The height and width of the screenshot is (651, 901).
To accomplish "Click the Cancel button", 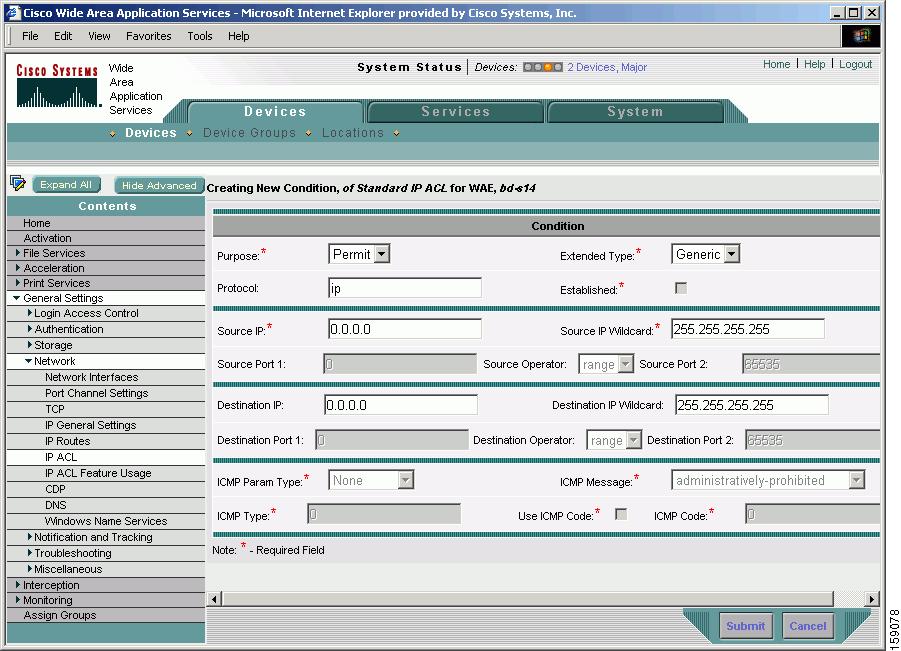I will click(807, 626).
